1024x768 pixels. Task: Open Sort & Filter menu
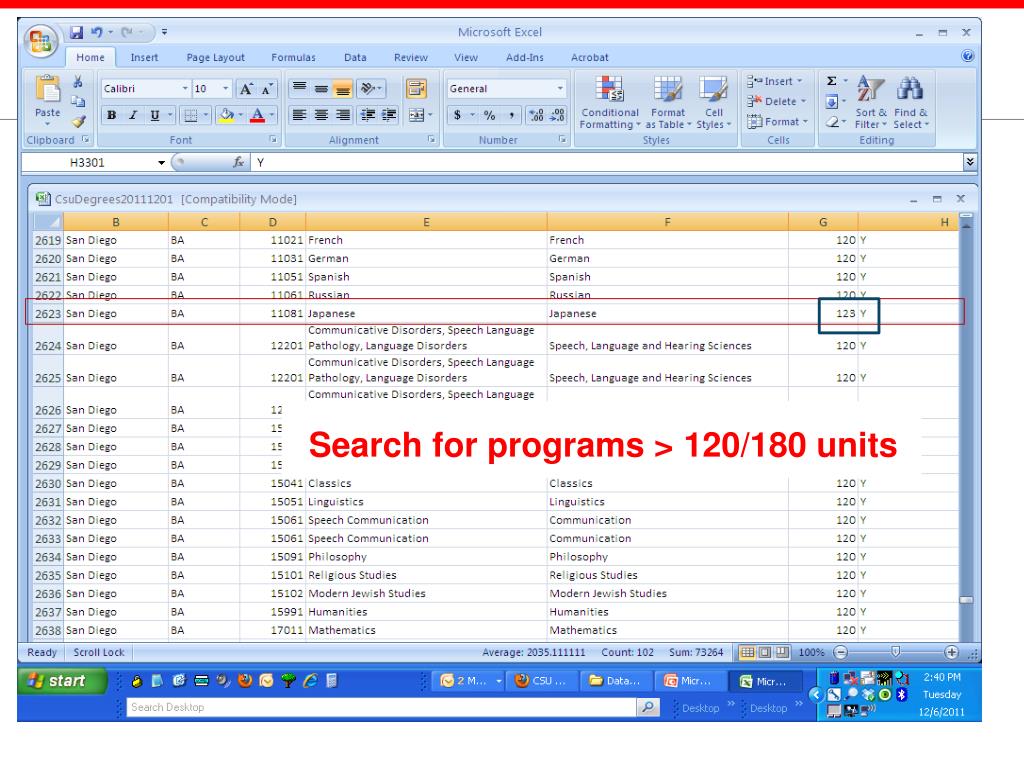[x=871, y=103]
